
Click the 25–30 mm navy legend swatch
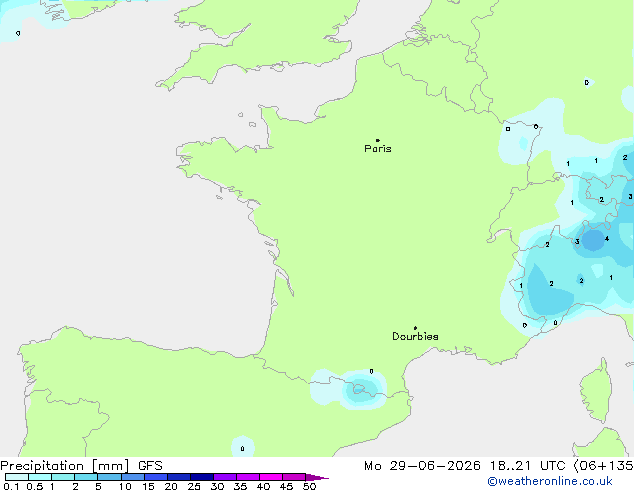[x=201, y=477]
